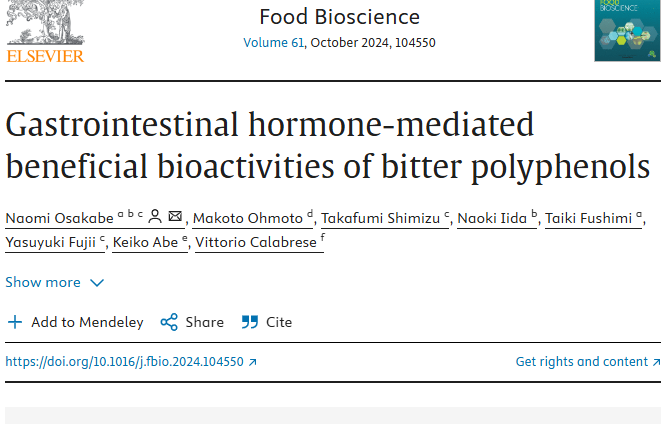Click the plus icon for Add to Mendeley

[14, 322]
